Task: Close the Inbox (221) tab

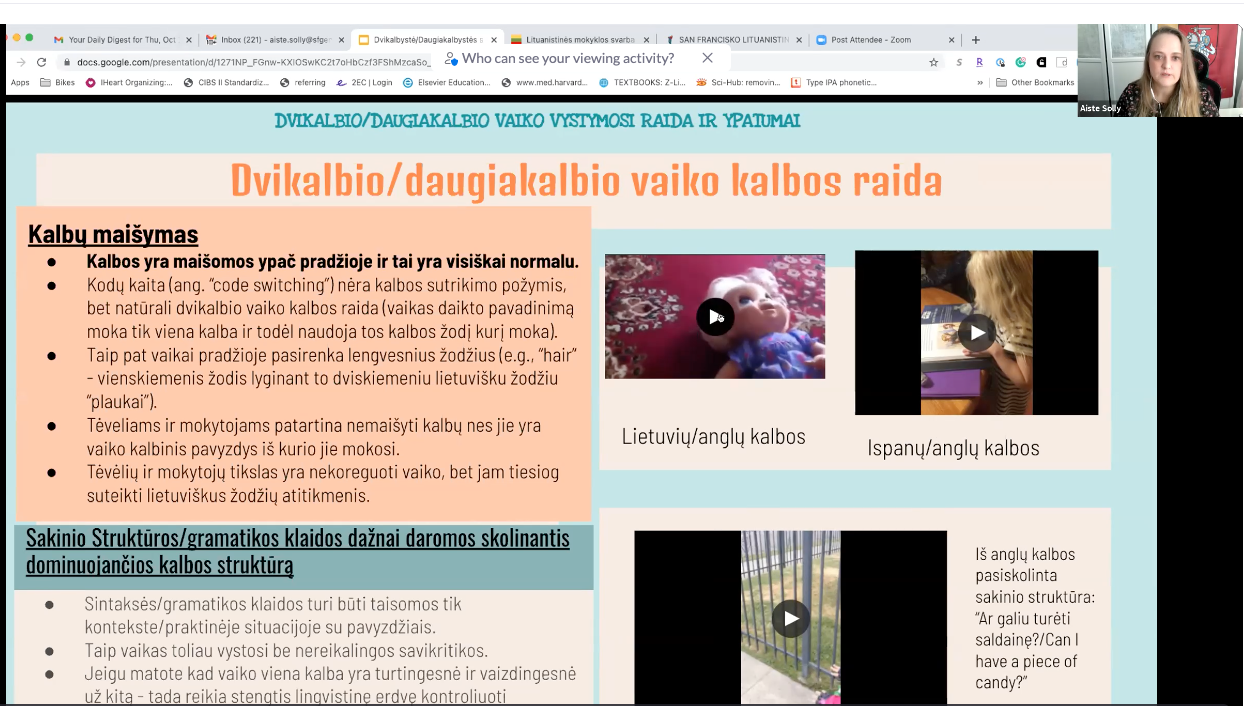Action: point(341,40)
